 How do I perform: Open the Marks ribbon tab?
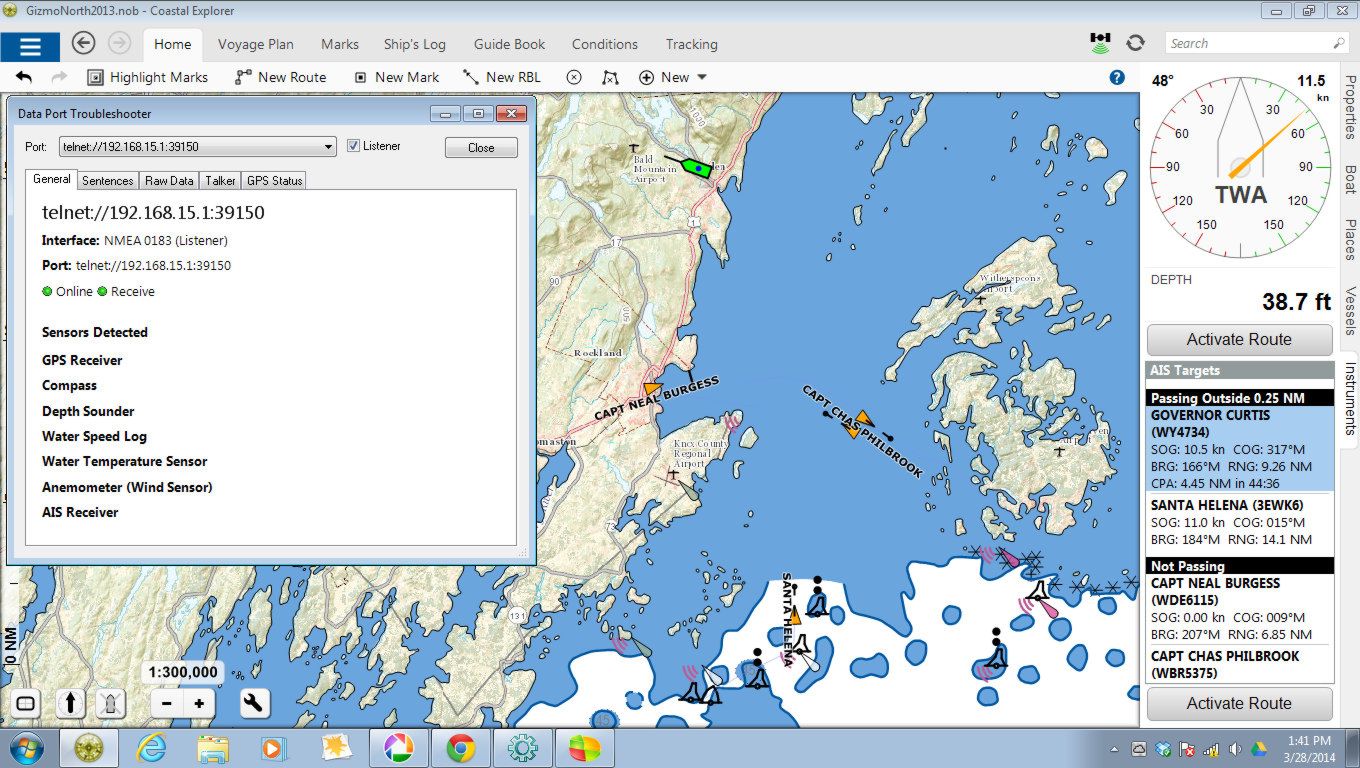click(340, 44)
